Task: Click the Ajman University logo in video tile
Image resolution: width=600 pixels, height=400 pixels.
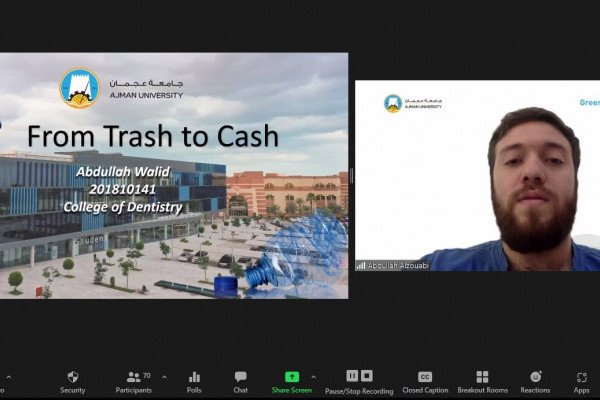Action: [393, 103]
